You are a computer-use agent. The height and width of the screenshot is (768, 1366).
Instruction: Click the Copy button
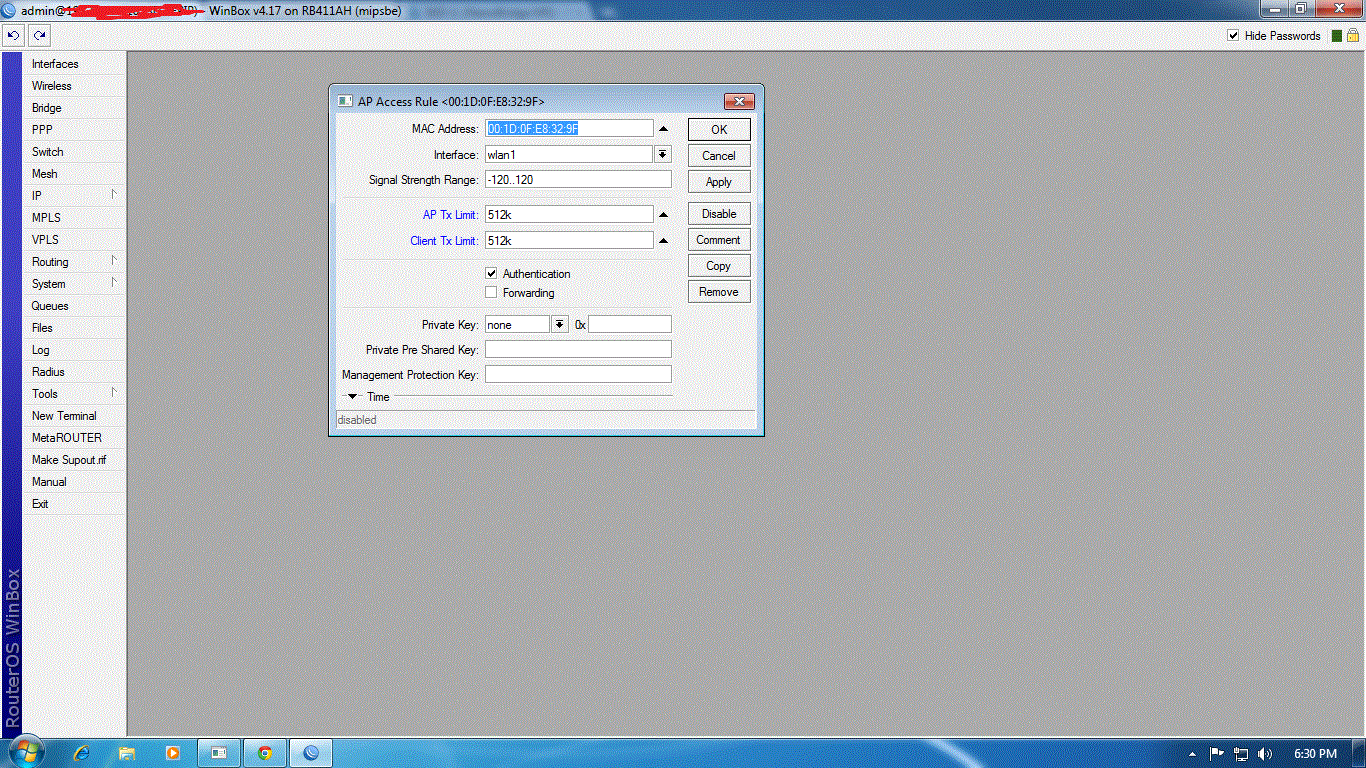coord(719,266)
